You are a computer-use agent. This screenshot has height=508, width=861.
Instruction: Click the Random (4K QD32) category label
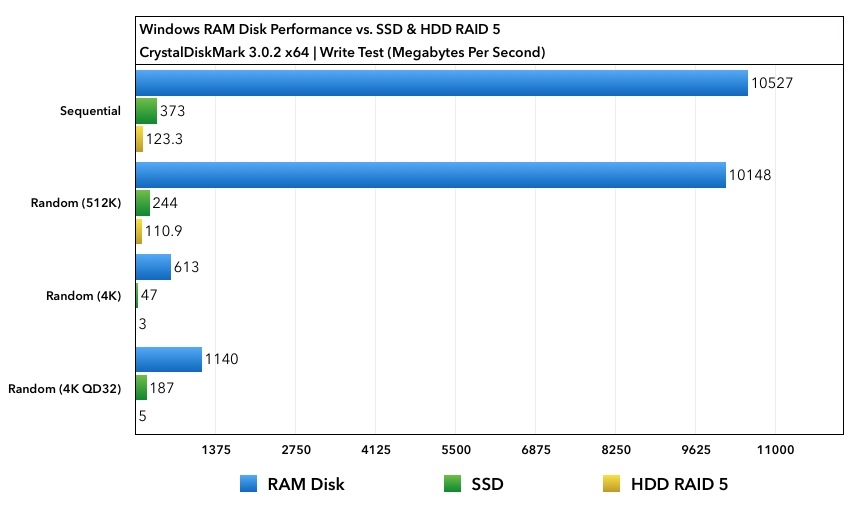pyautogui.click(x=65, y=388)
